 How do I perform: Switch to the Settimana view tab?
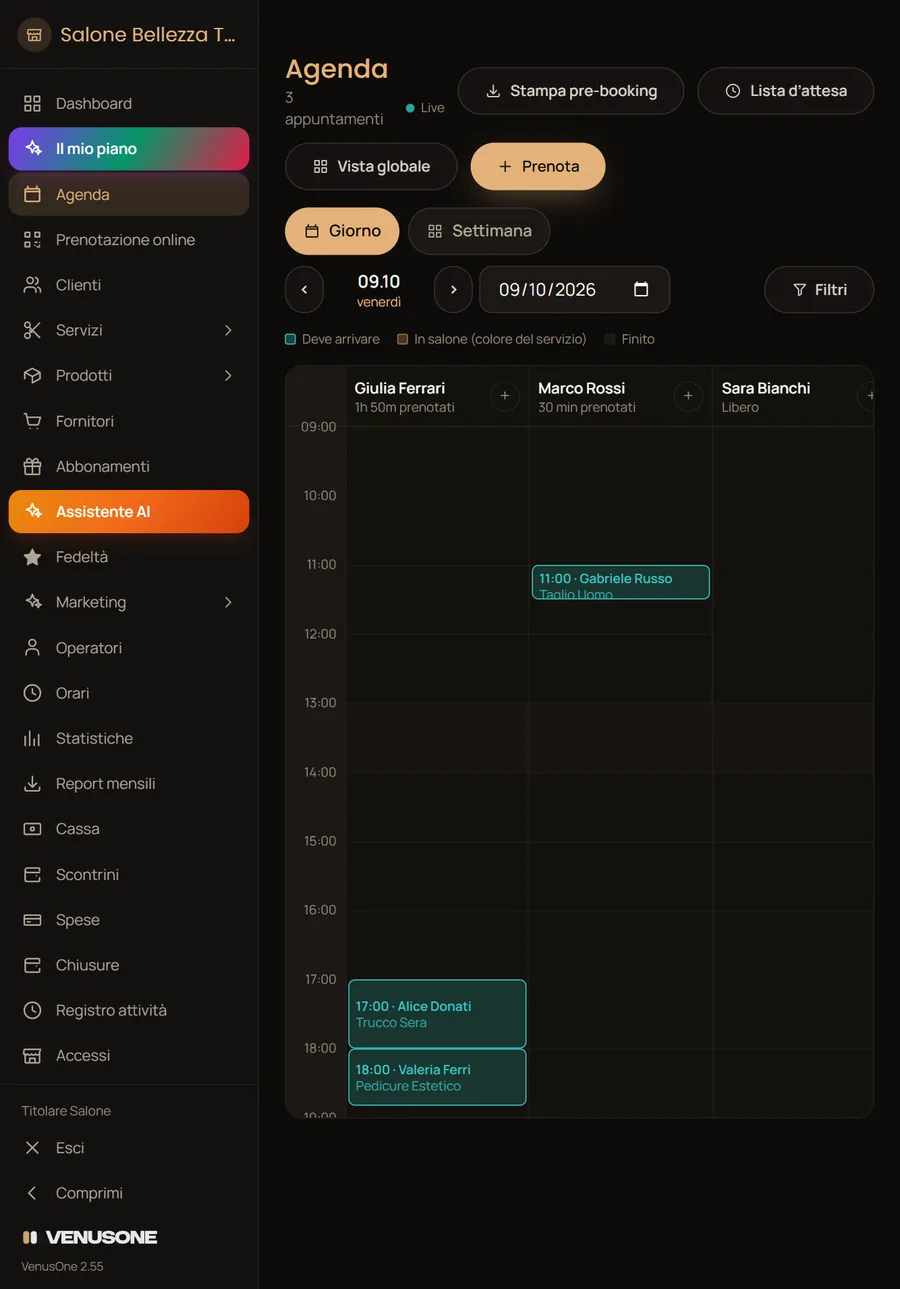[479, 231]
